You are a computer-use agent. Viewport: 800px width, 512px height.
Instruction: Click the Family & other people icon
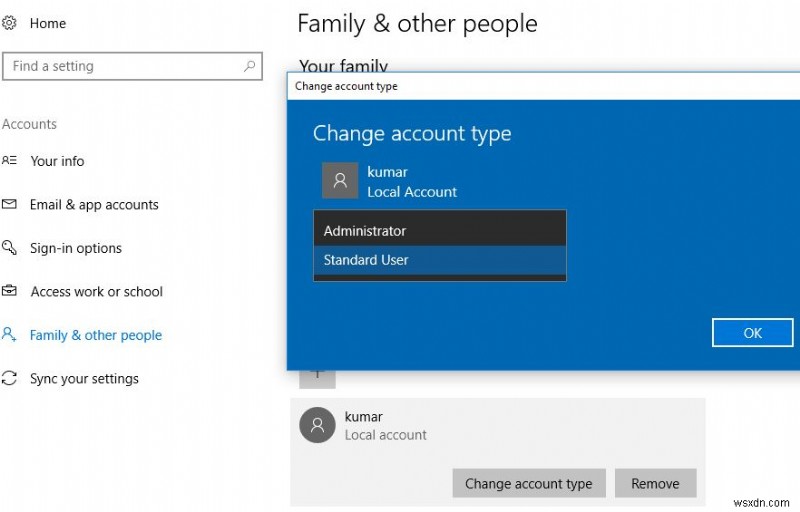10,335
